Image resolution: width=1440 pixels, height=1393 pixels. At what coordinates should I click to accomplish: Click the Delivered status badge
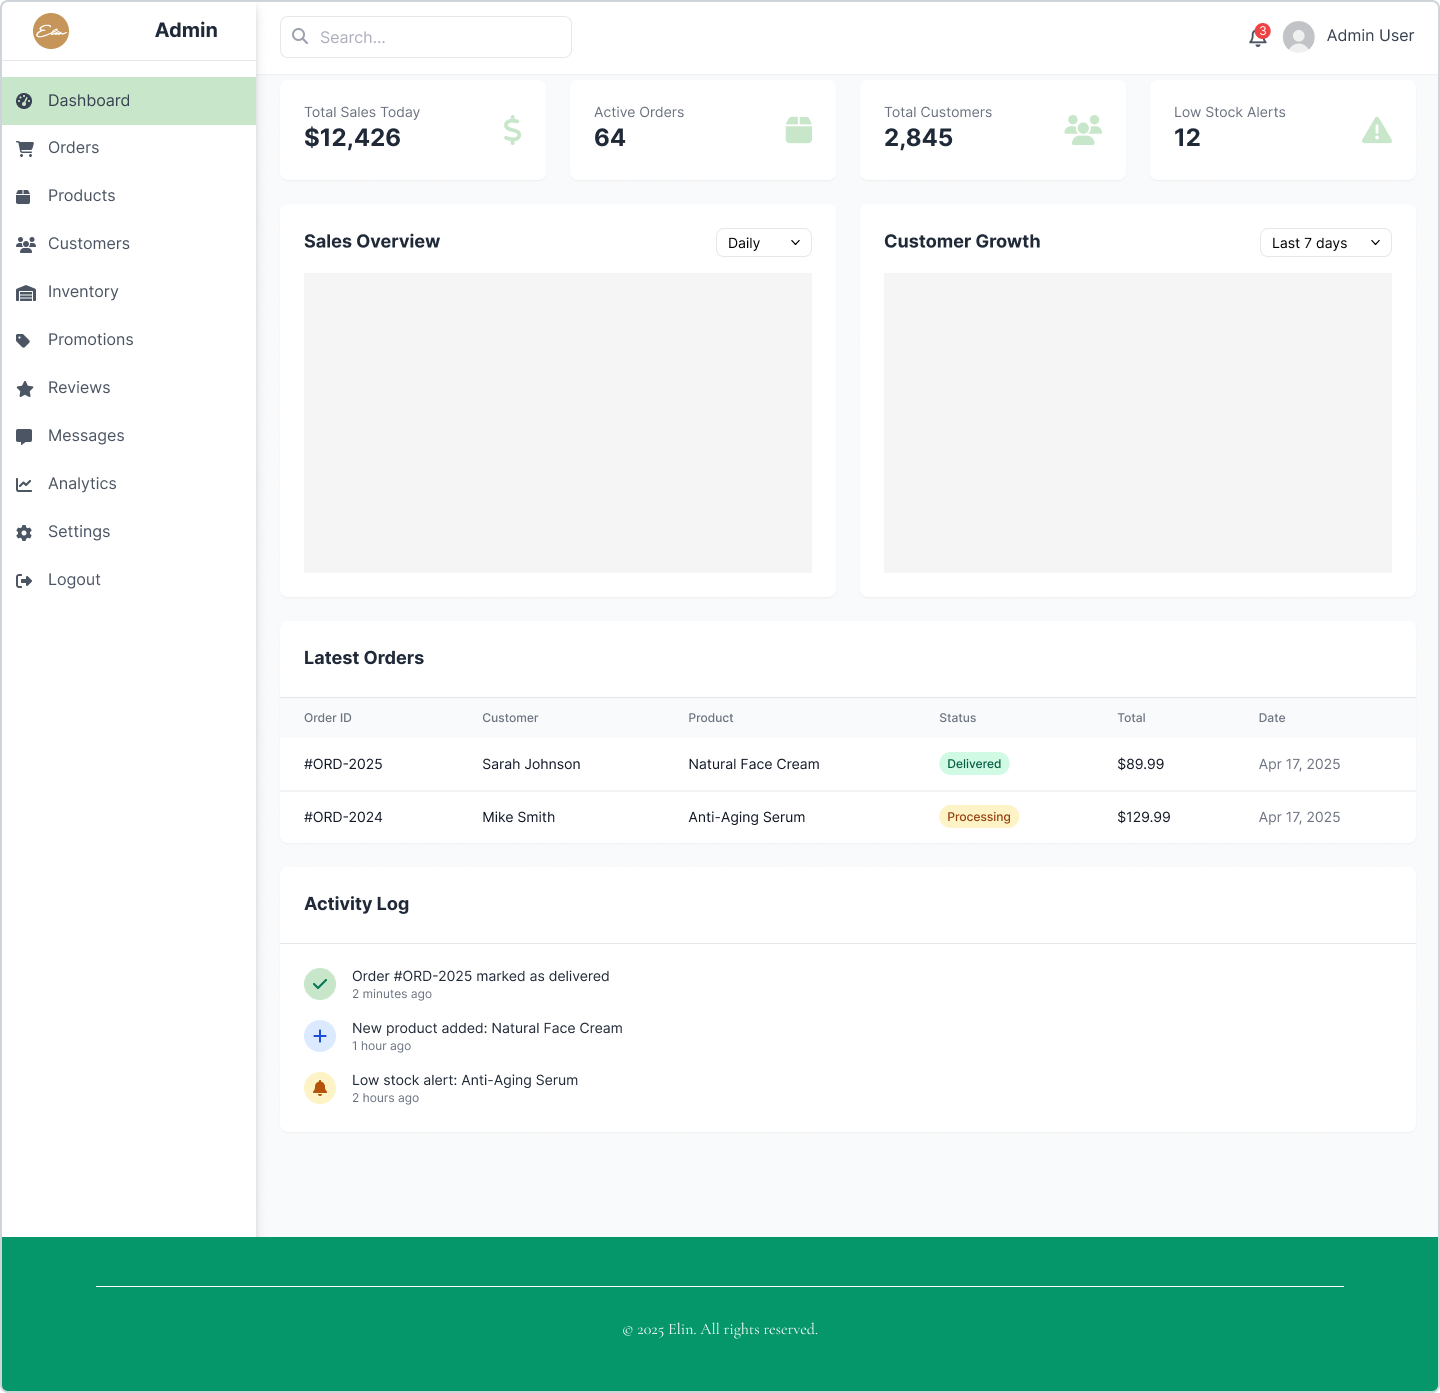point(973,764)
